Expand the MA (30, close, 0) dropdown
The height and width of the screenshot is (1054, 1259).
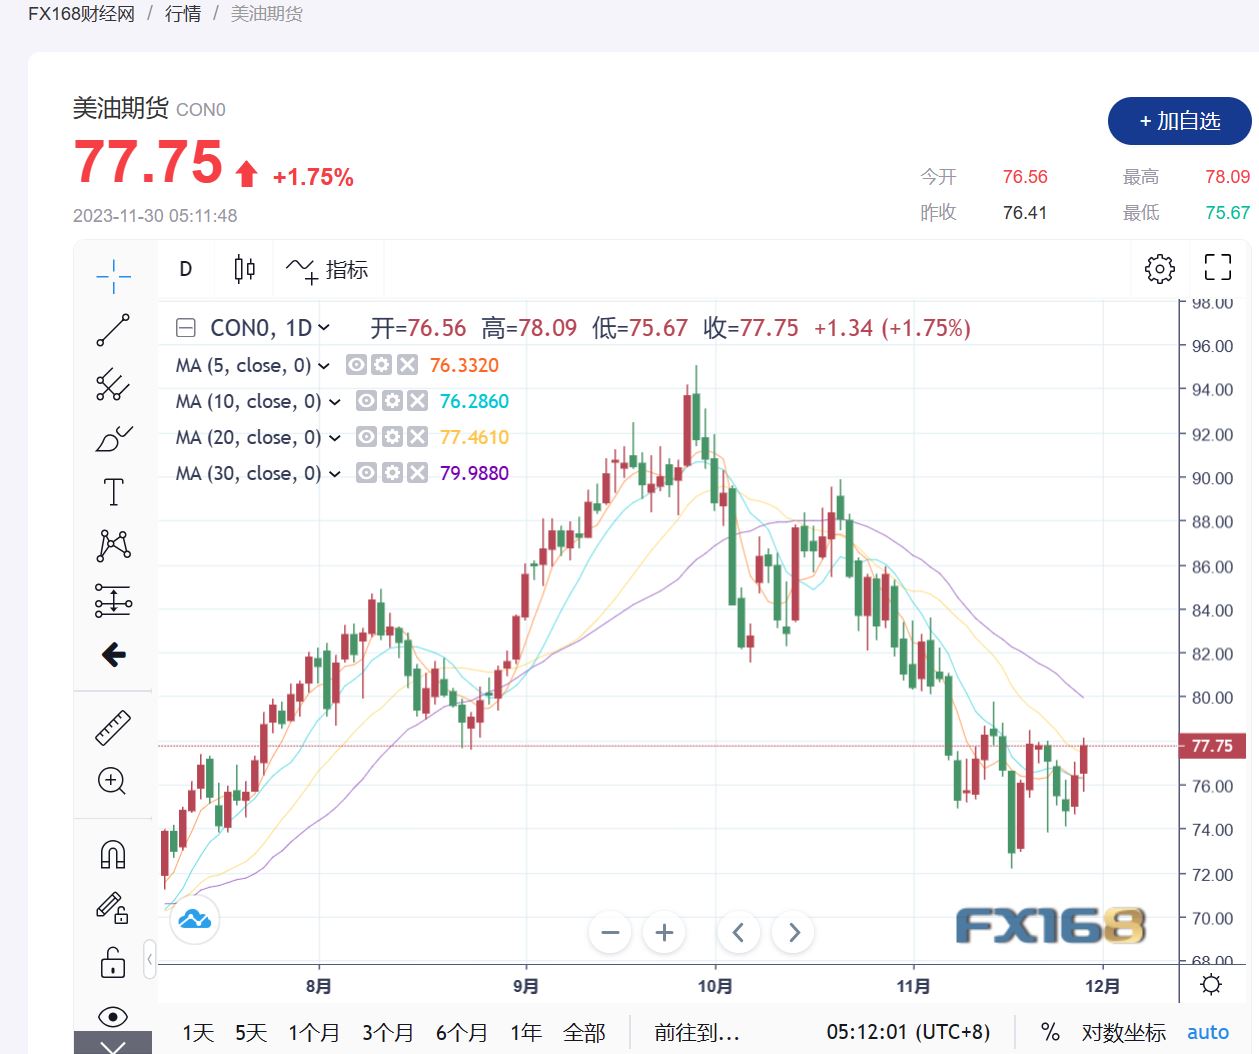(335, 474)
